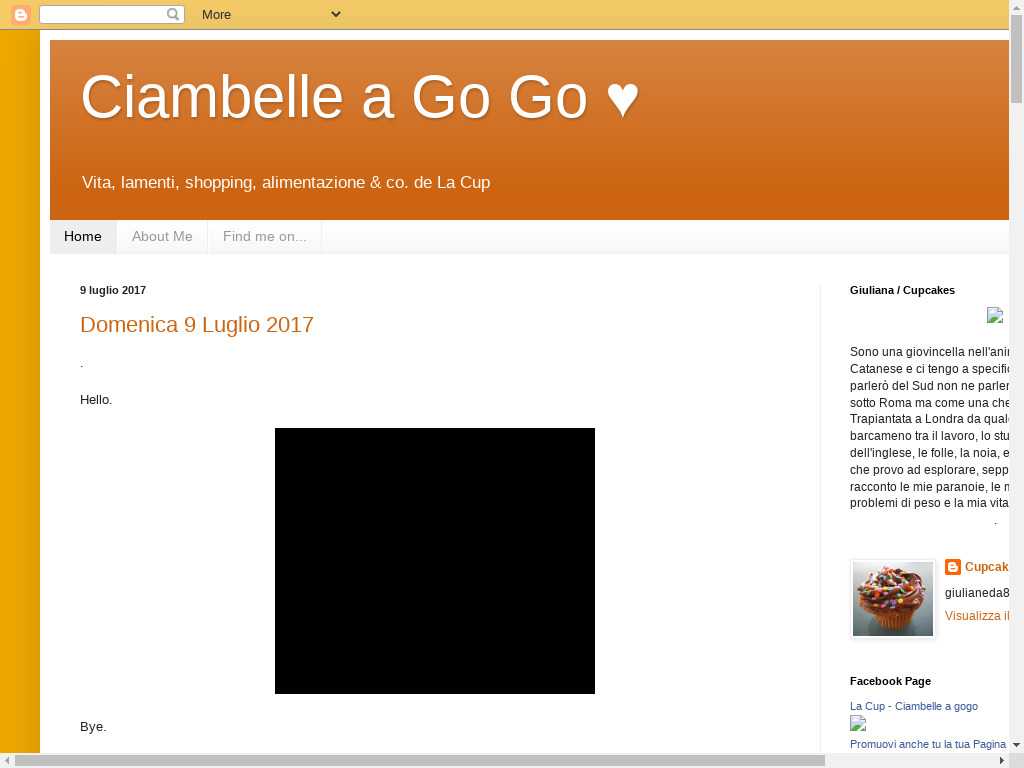Click the cupcake profile thumbnail
The width and height of the screenshot is (1024, 768).
click(893, 598)
